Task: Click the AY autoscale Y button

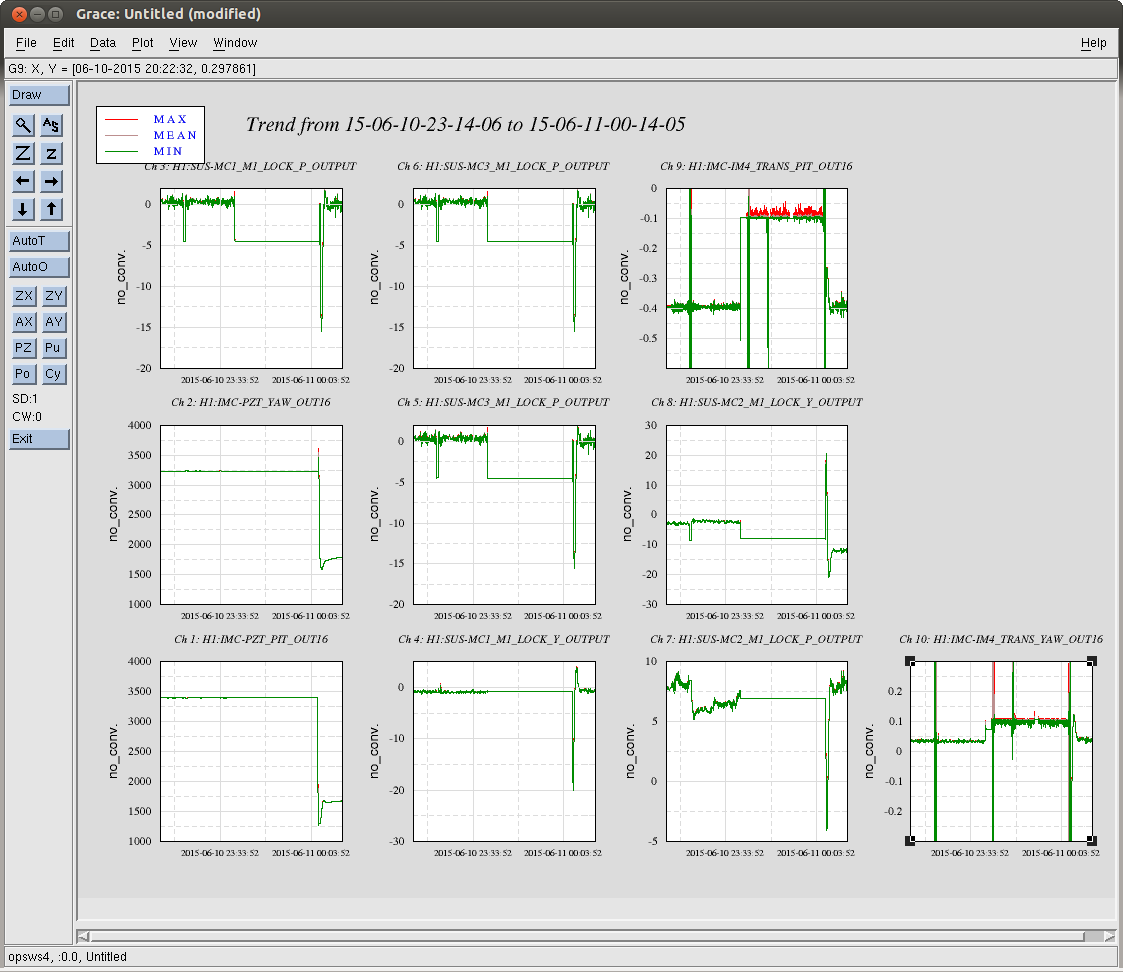Action: tap(54, 322)
